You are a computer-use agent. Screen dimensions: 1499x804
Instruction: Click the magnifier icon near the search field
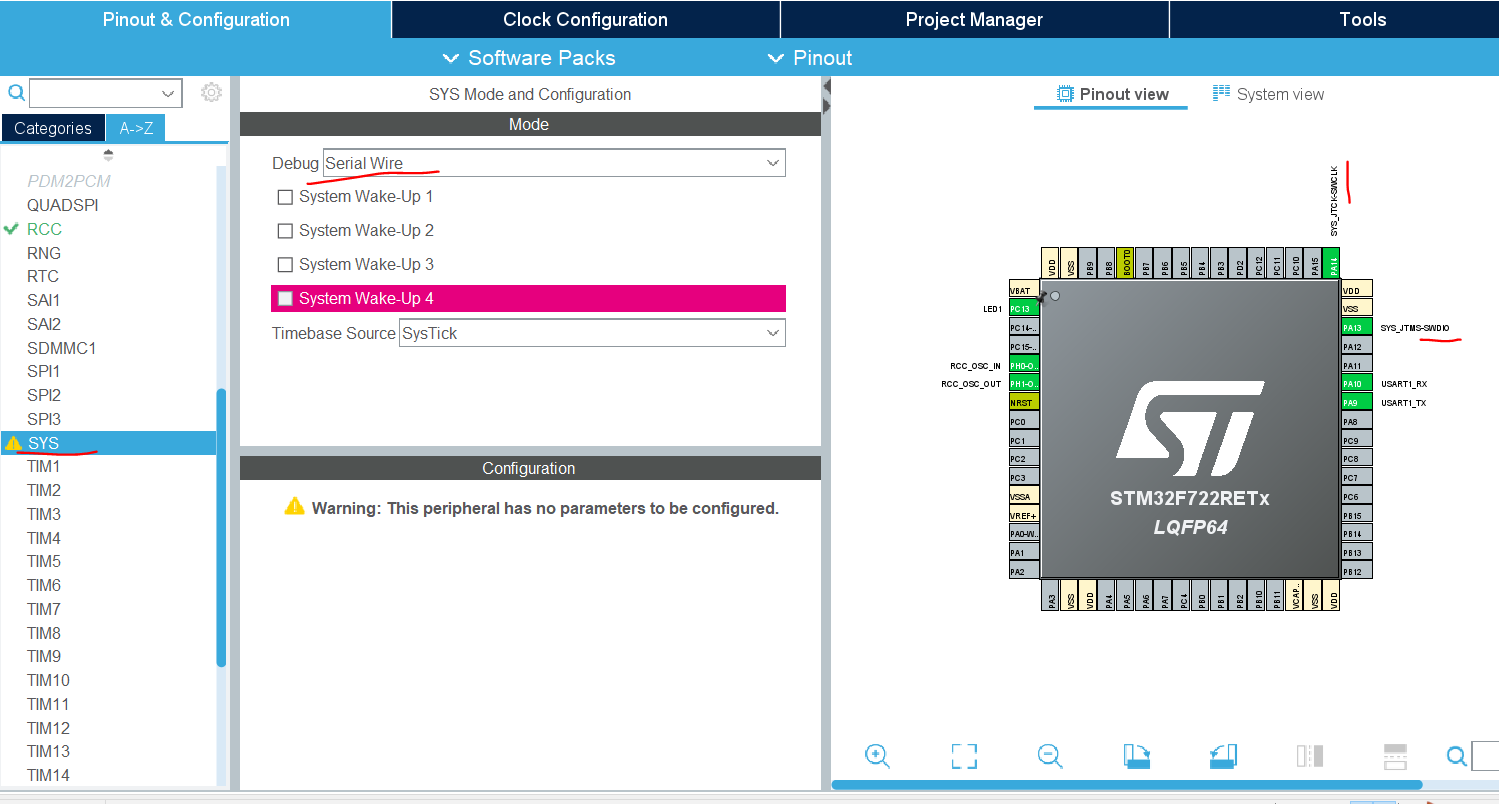[x=16, y=91]
